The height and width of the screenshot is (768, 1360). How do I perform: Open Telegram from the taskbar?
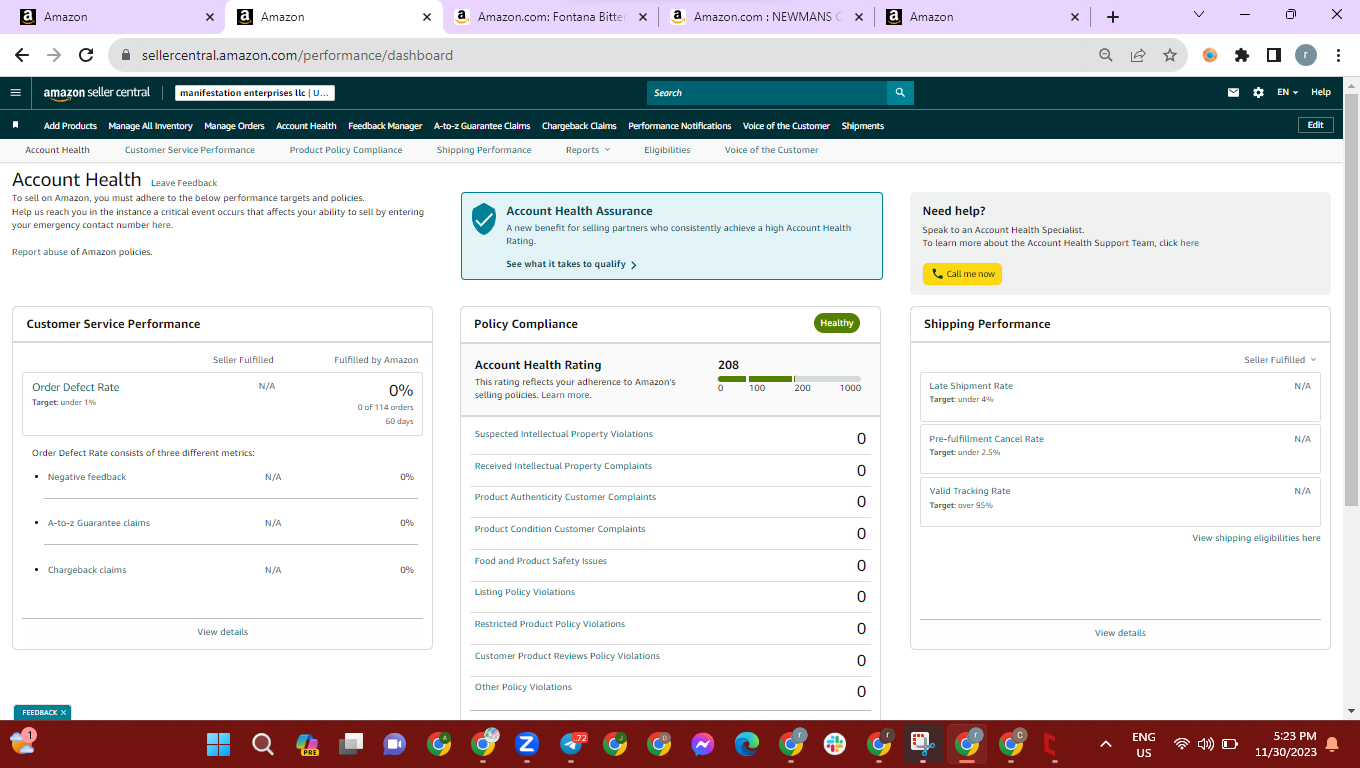(x=572, y=744)
